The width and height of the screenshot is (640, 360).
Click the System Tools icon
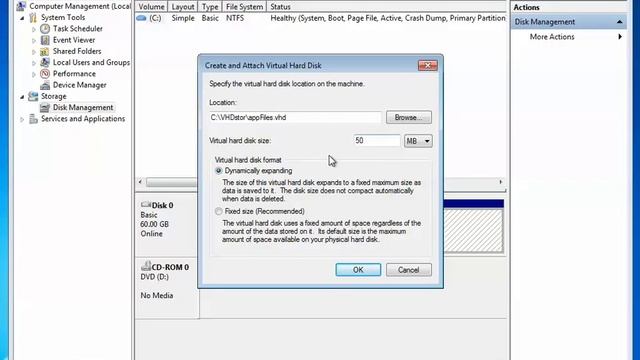point(33,18)
